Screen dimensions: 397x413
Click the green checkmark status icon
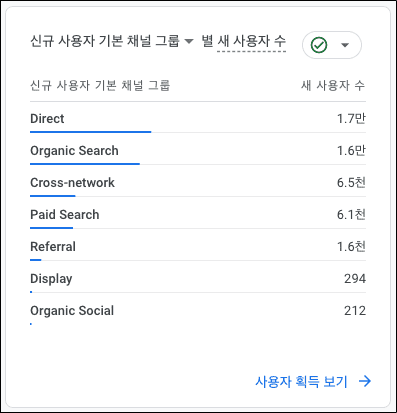(319, 45)
